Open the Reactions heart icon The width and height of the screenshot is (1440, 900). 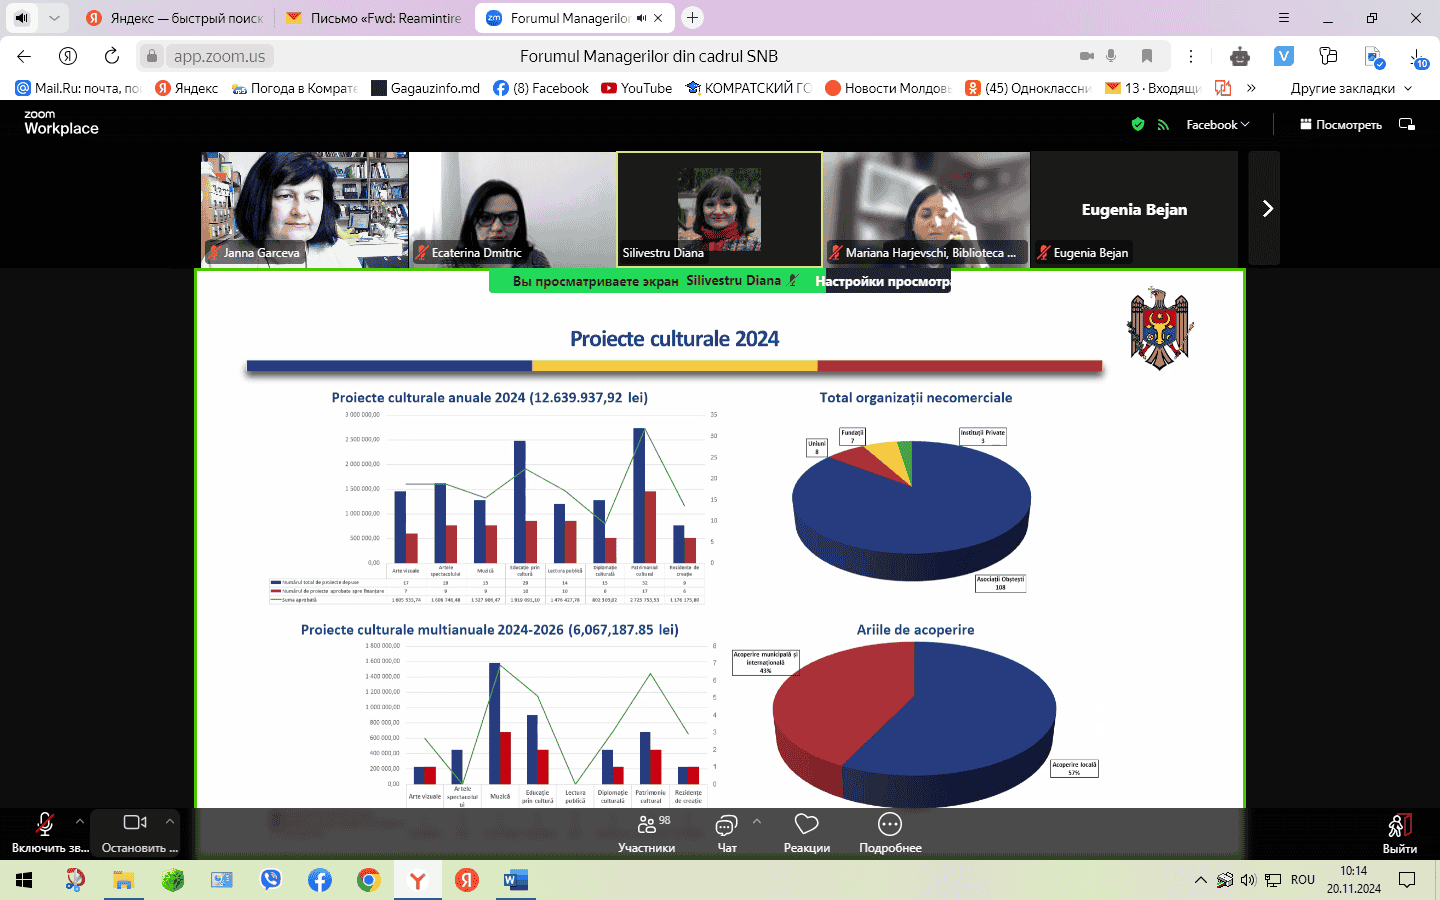click(x=806, y=825)
